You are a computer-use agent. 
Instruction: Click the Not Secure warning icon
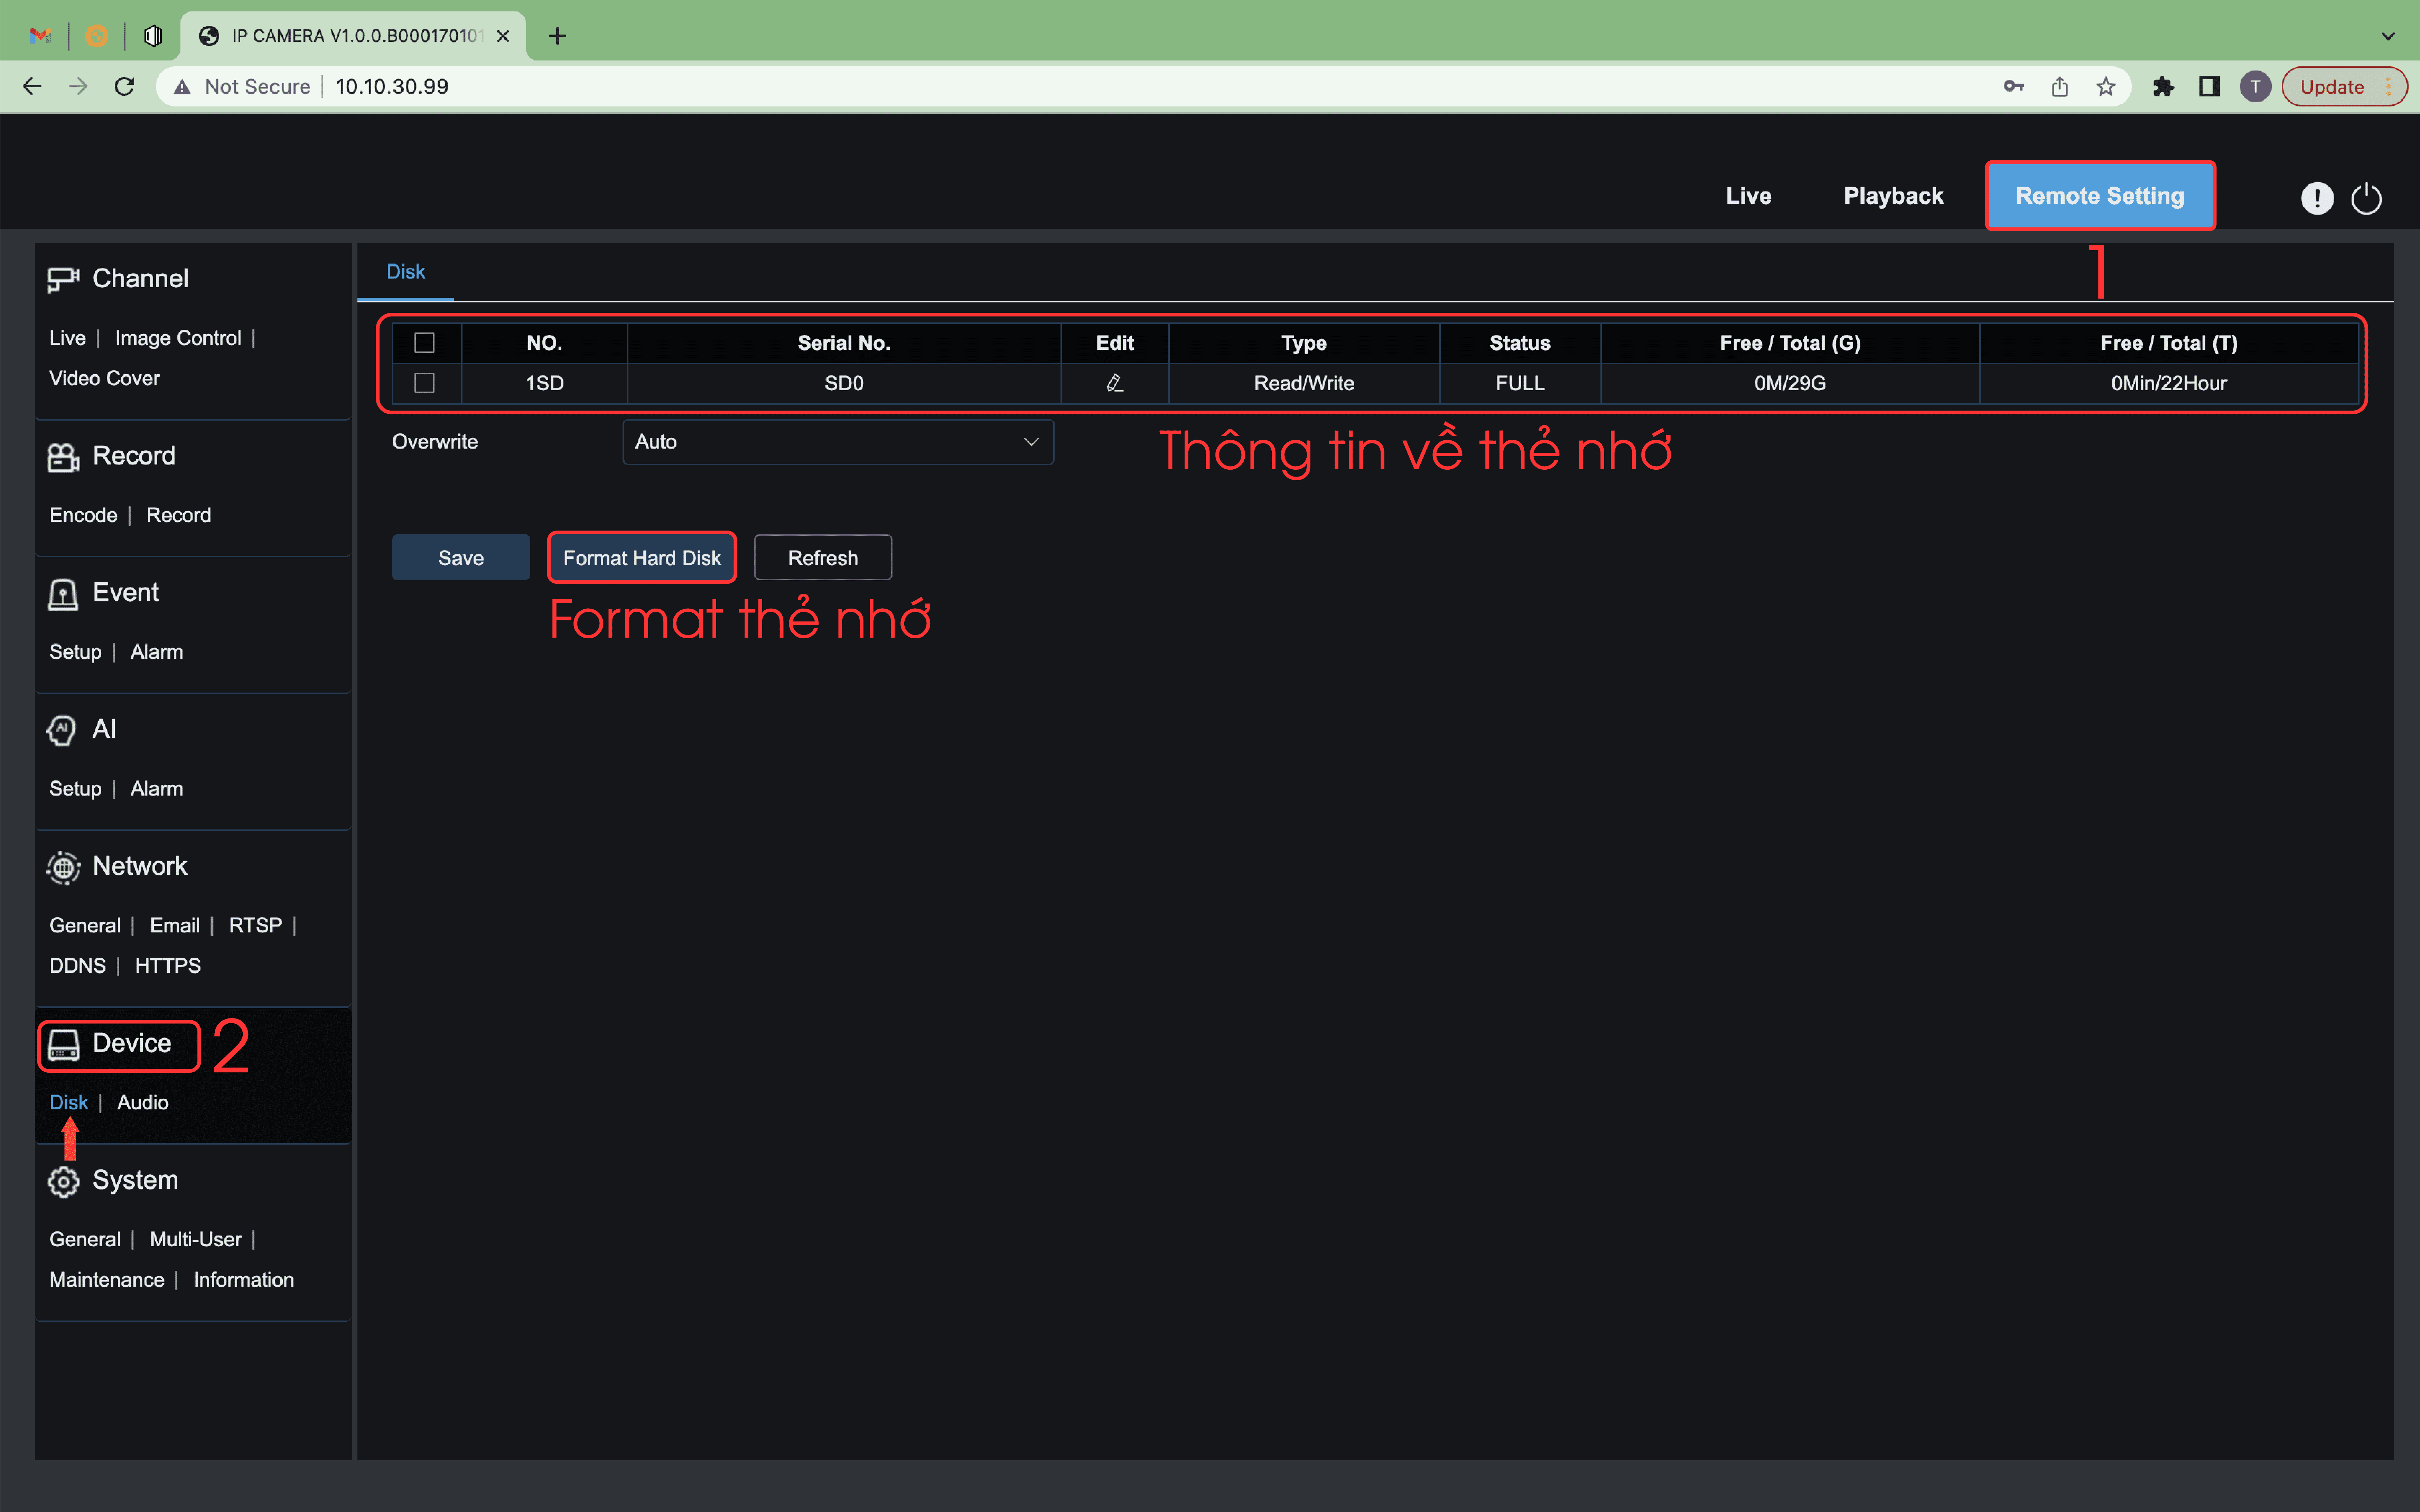[x=182, y=87]
